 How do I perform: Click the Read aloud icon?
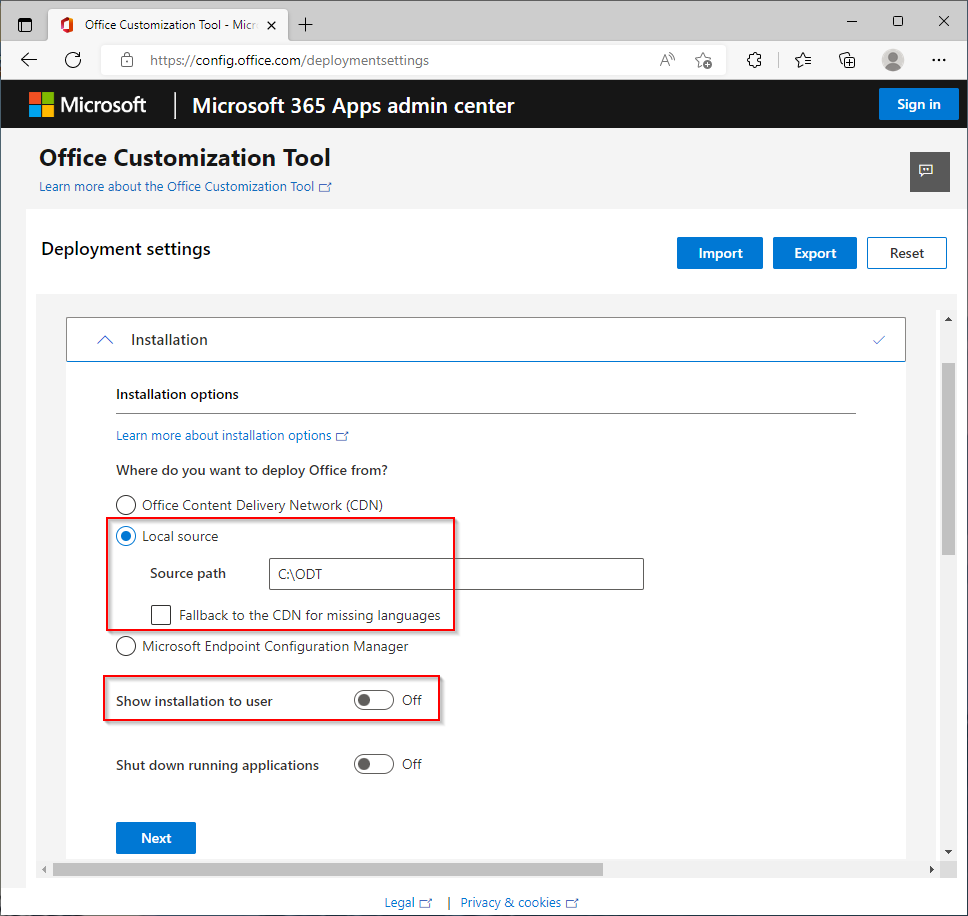[667, 60]
